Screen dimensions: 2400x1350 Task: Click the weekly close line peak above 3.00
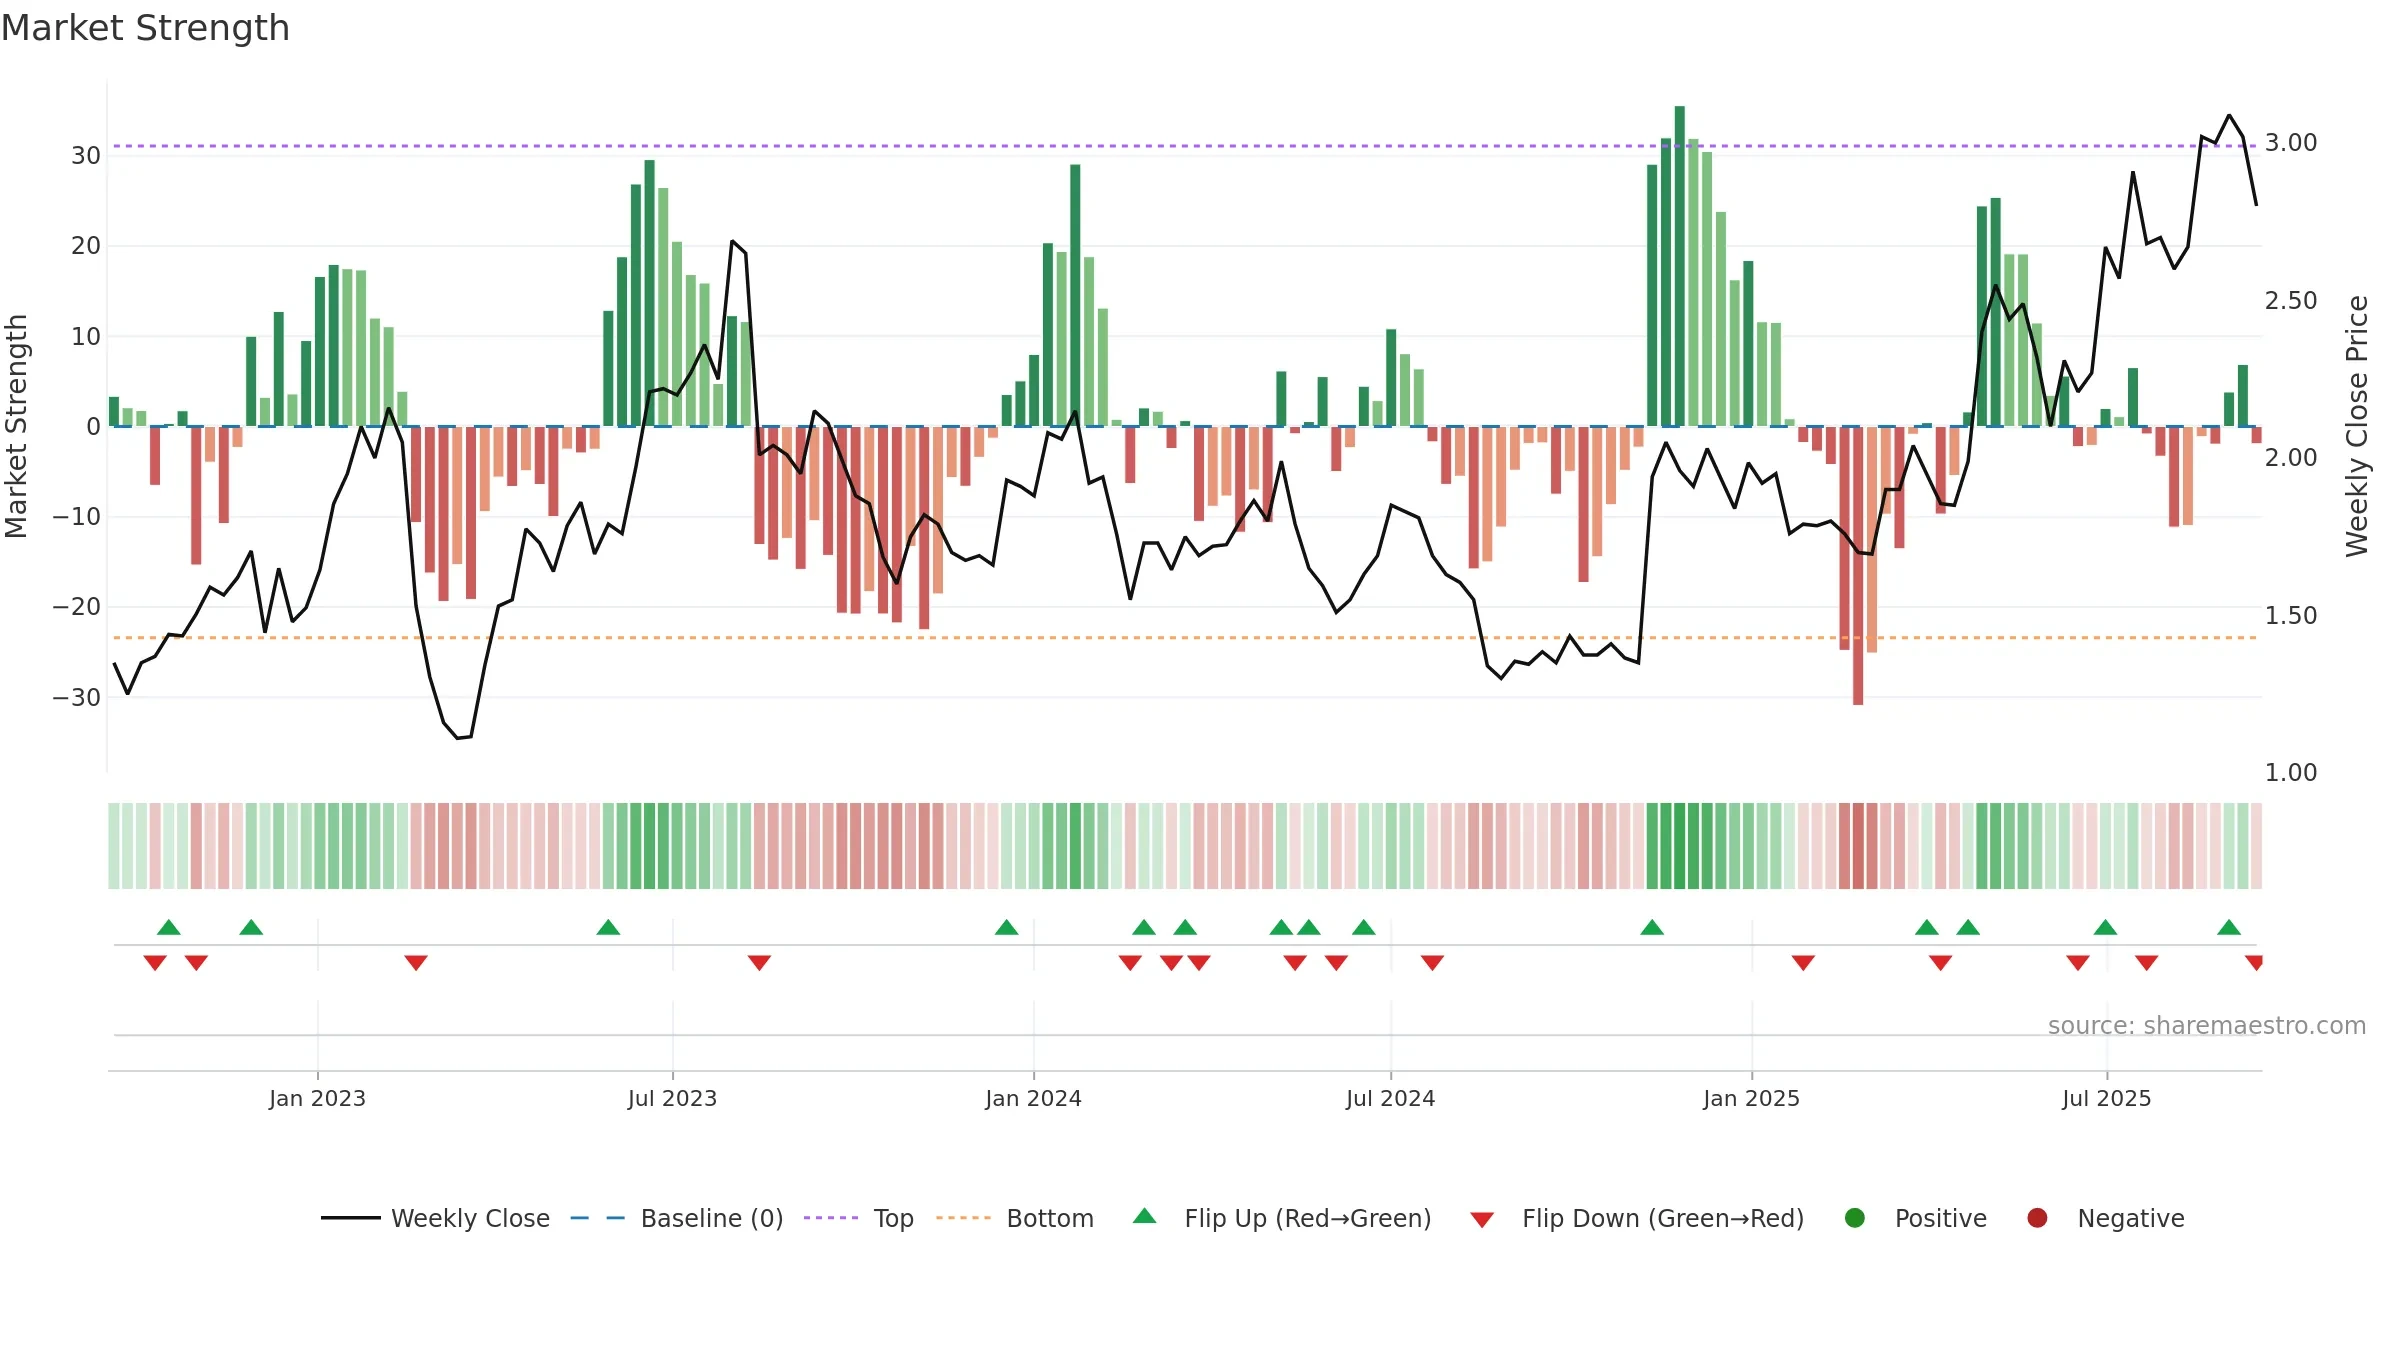(2229, 116)
